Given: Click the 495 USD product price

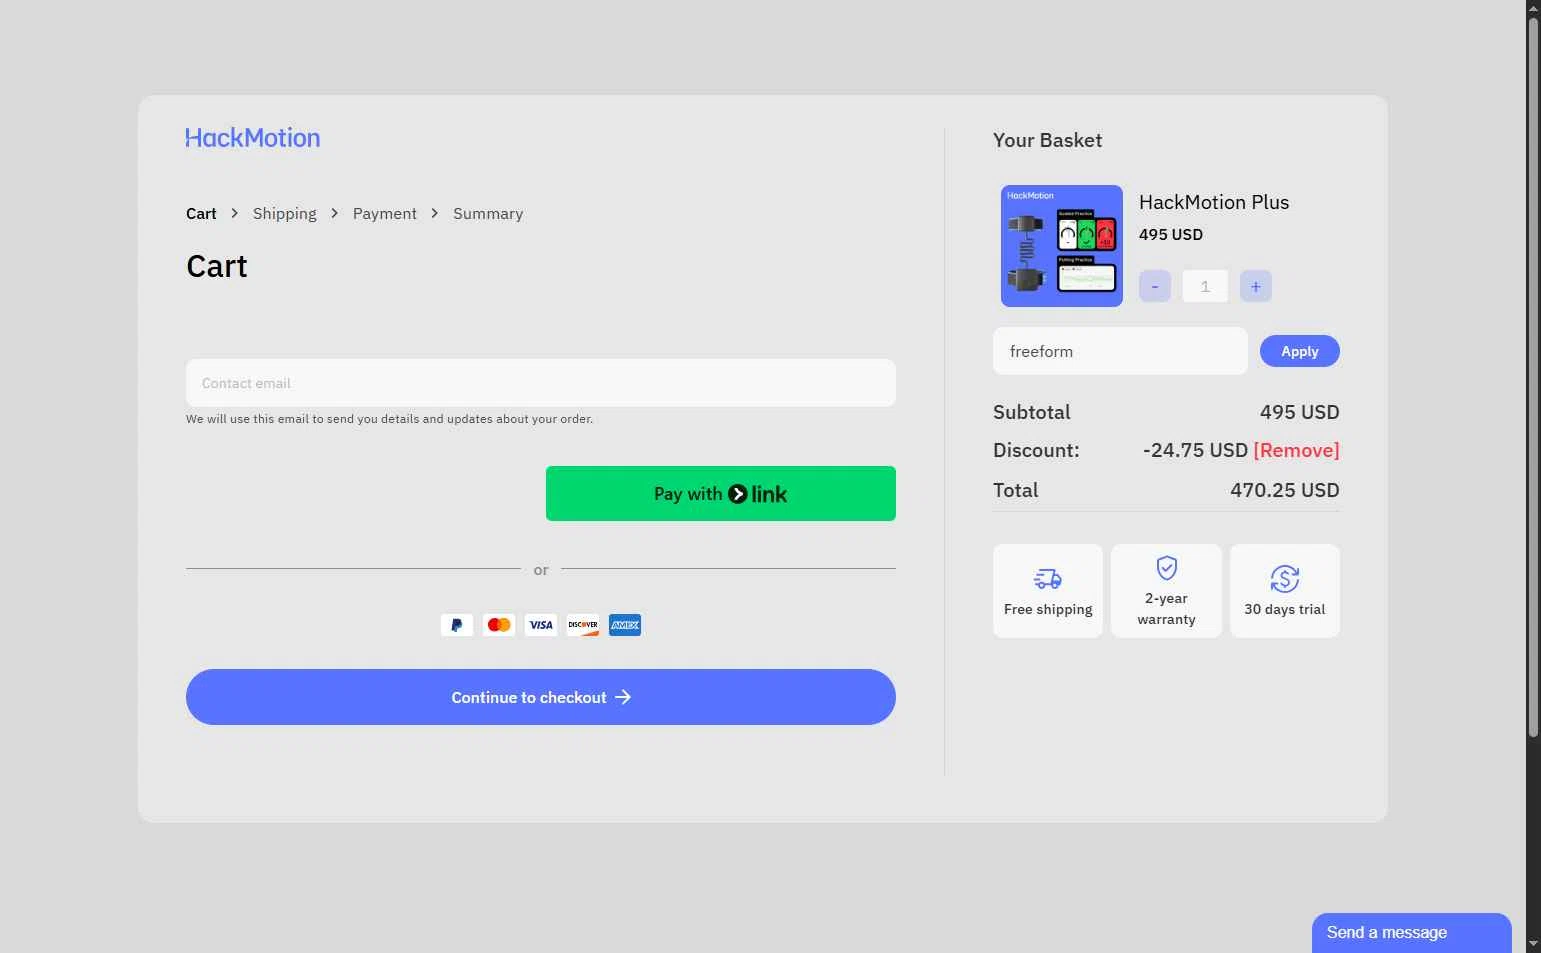Looking at the screenshot, I should click(1171, 234).
